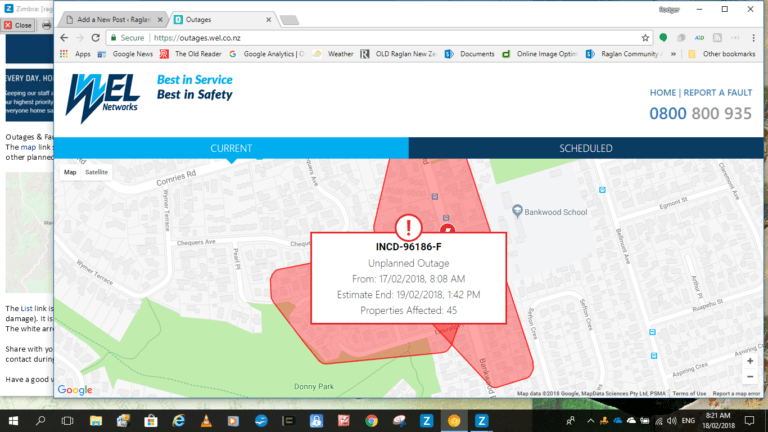This screenshot has height=432, width=768.
Task: Bookmark this page with the star icon
Action: point(645,38)
